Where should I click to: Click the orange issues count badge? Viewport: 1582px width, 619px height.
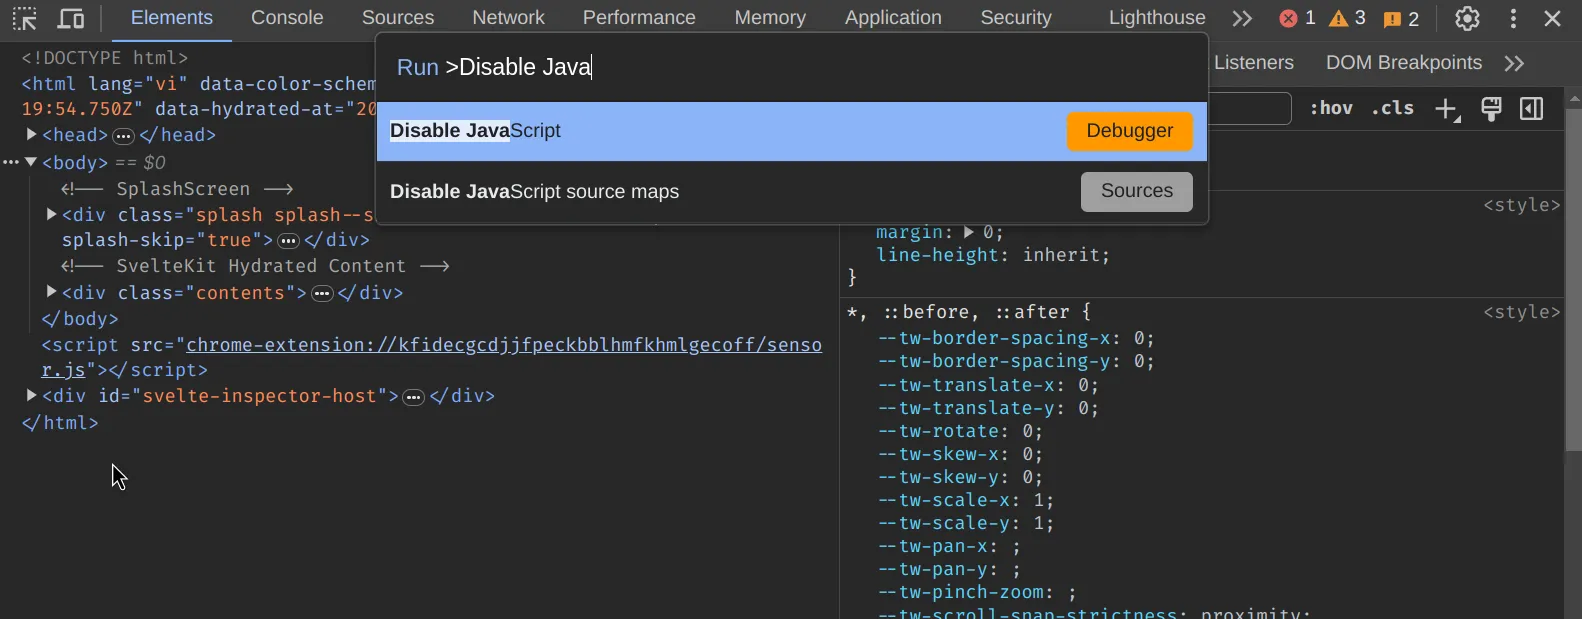click(x=1401, y=18)
